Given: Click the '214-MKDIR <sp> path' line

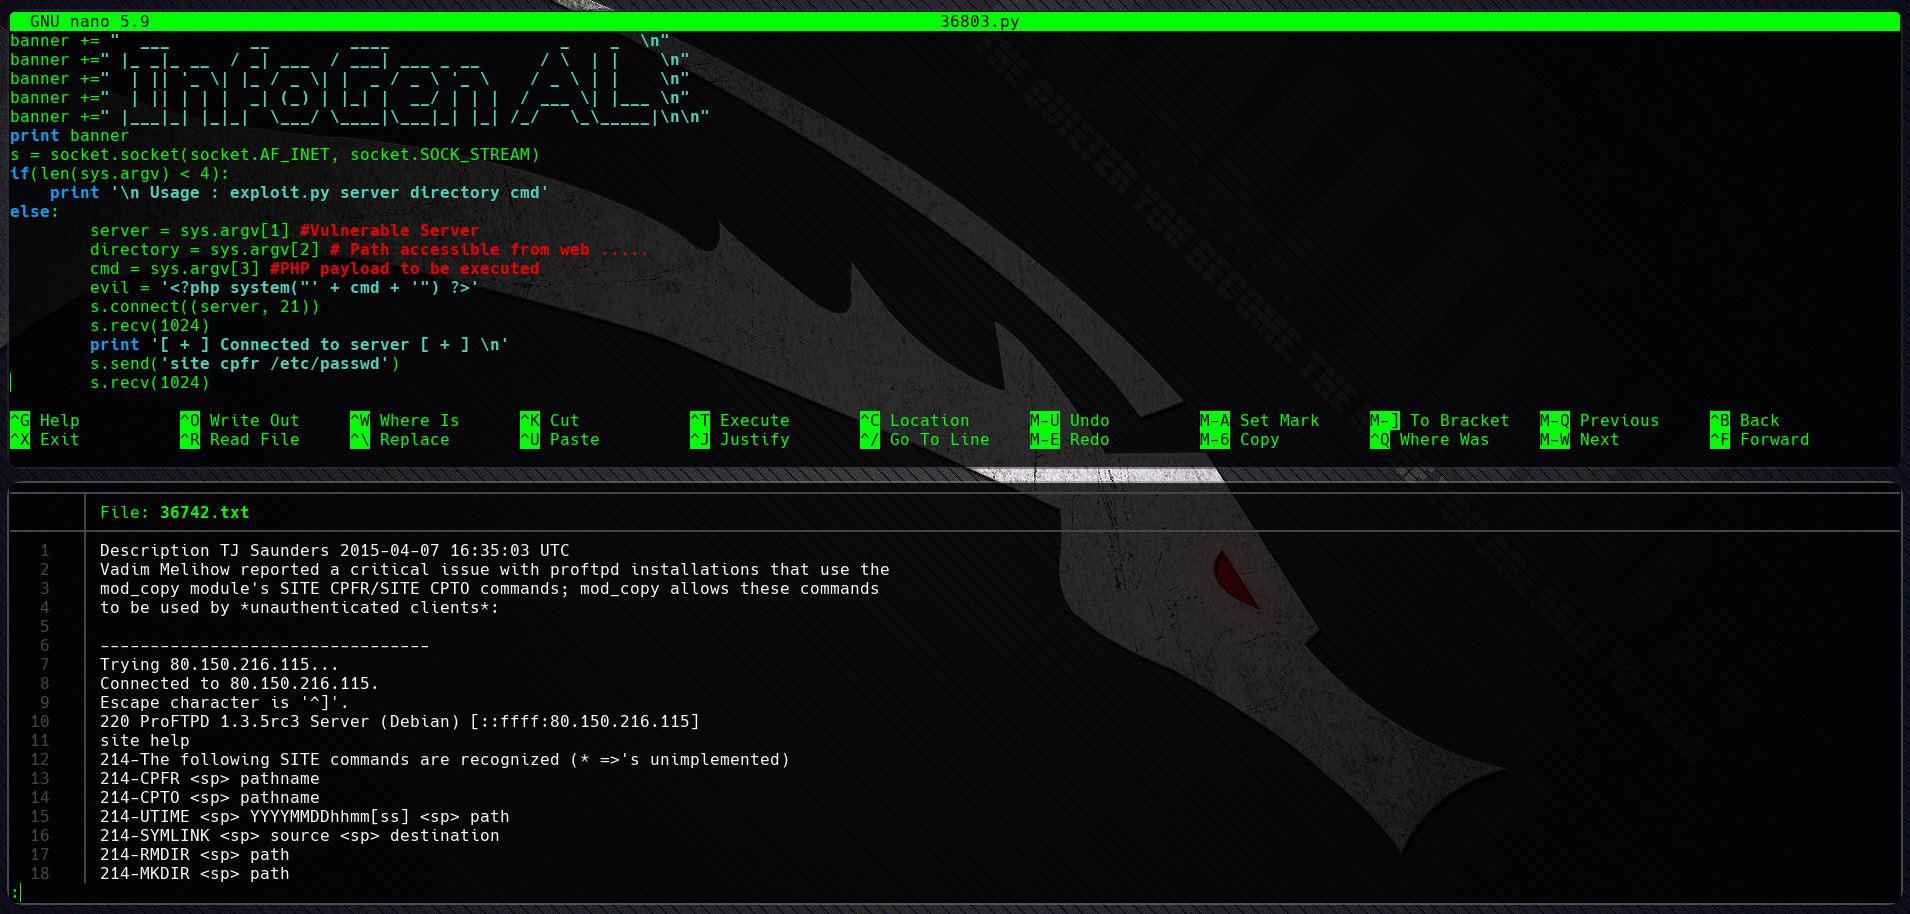Looking at the screenshot, I should coord(195,873).
